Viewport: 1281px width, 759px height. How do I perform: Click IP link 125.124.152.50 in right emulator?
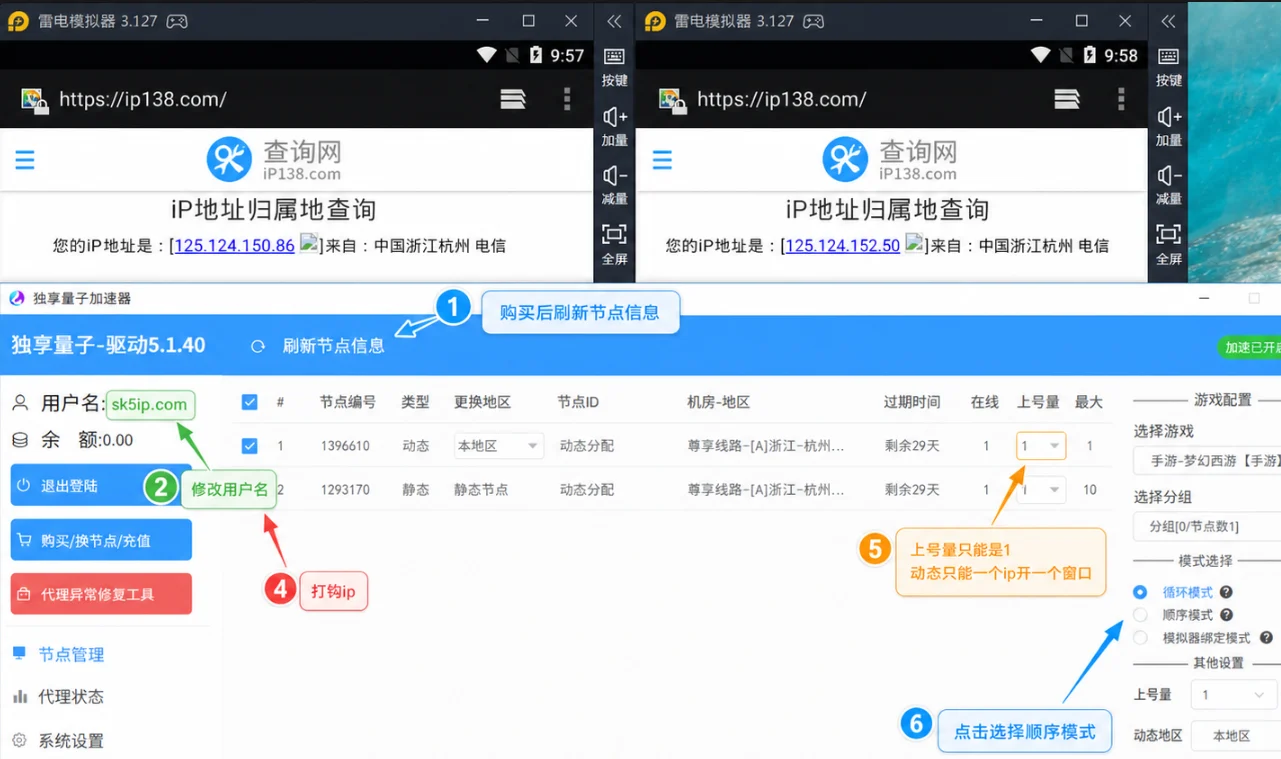pos(842,245)
